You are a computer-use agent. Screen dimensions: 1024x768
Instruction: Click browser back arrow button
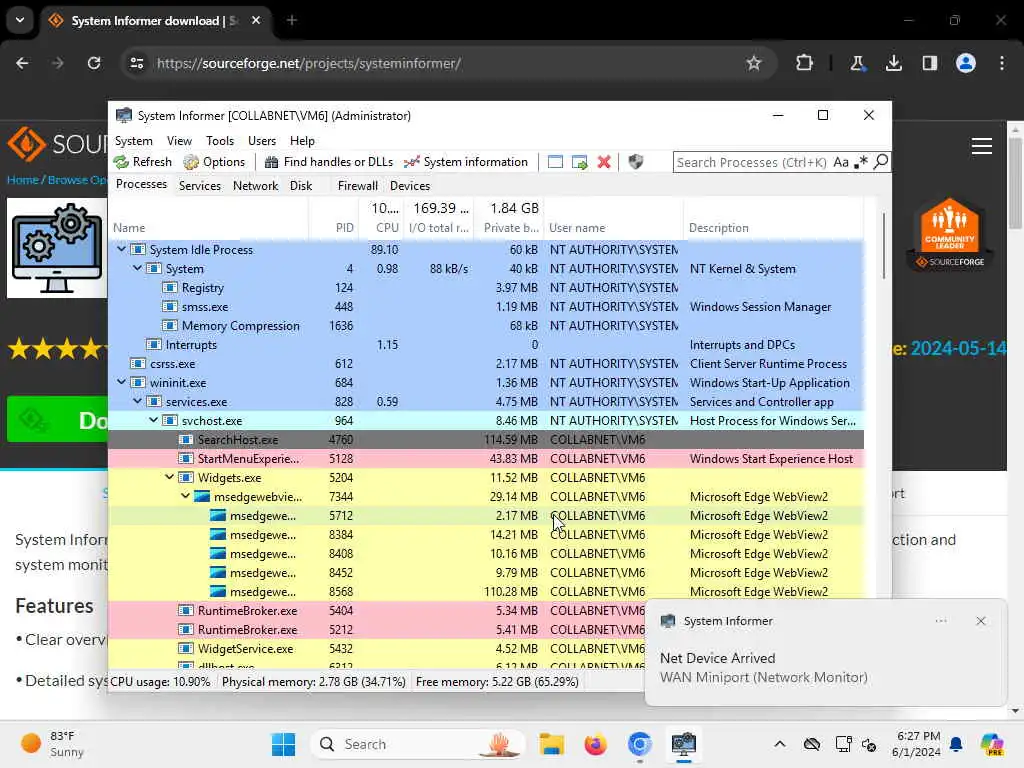click(x=22, y=63)
